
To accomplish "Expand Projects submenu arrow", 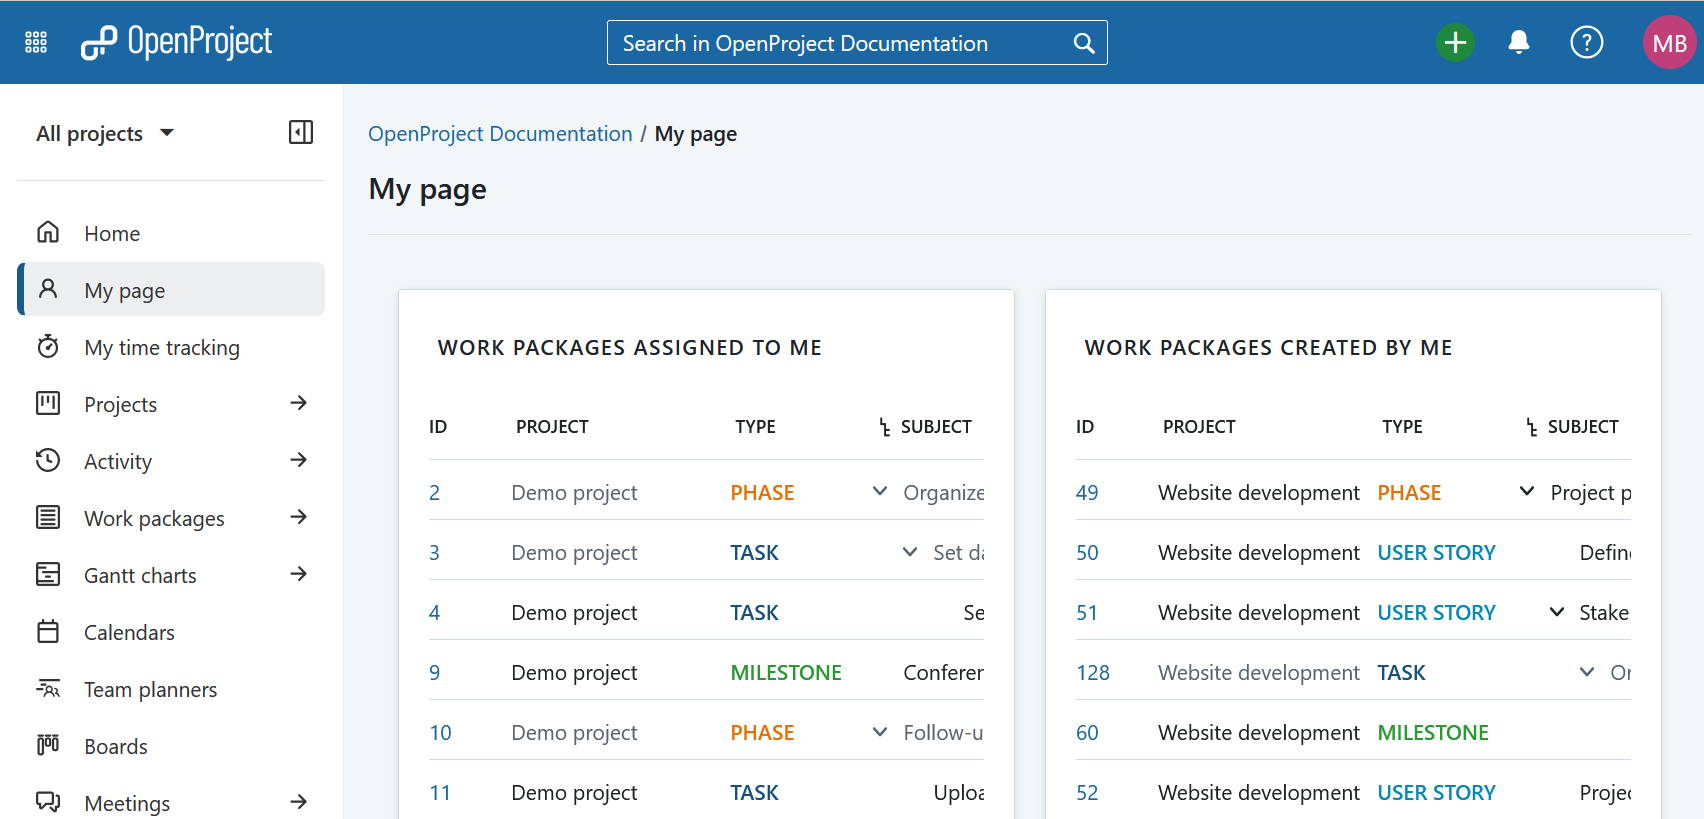I will coord(298,403).
